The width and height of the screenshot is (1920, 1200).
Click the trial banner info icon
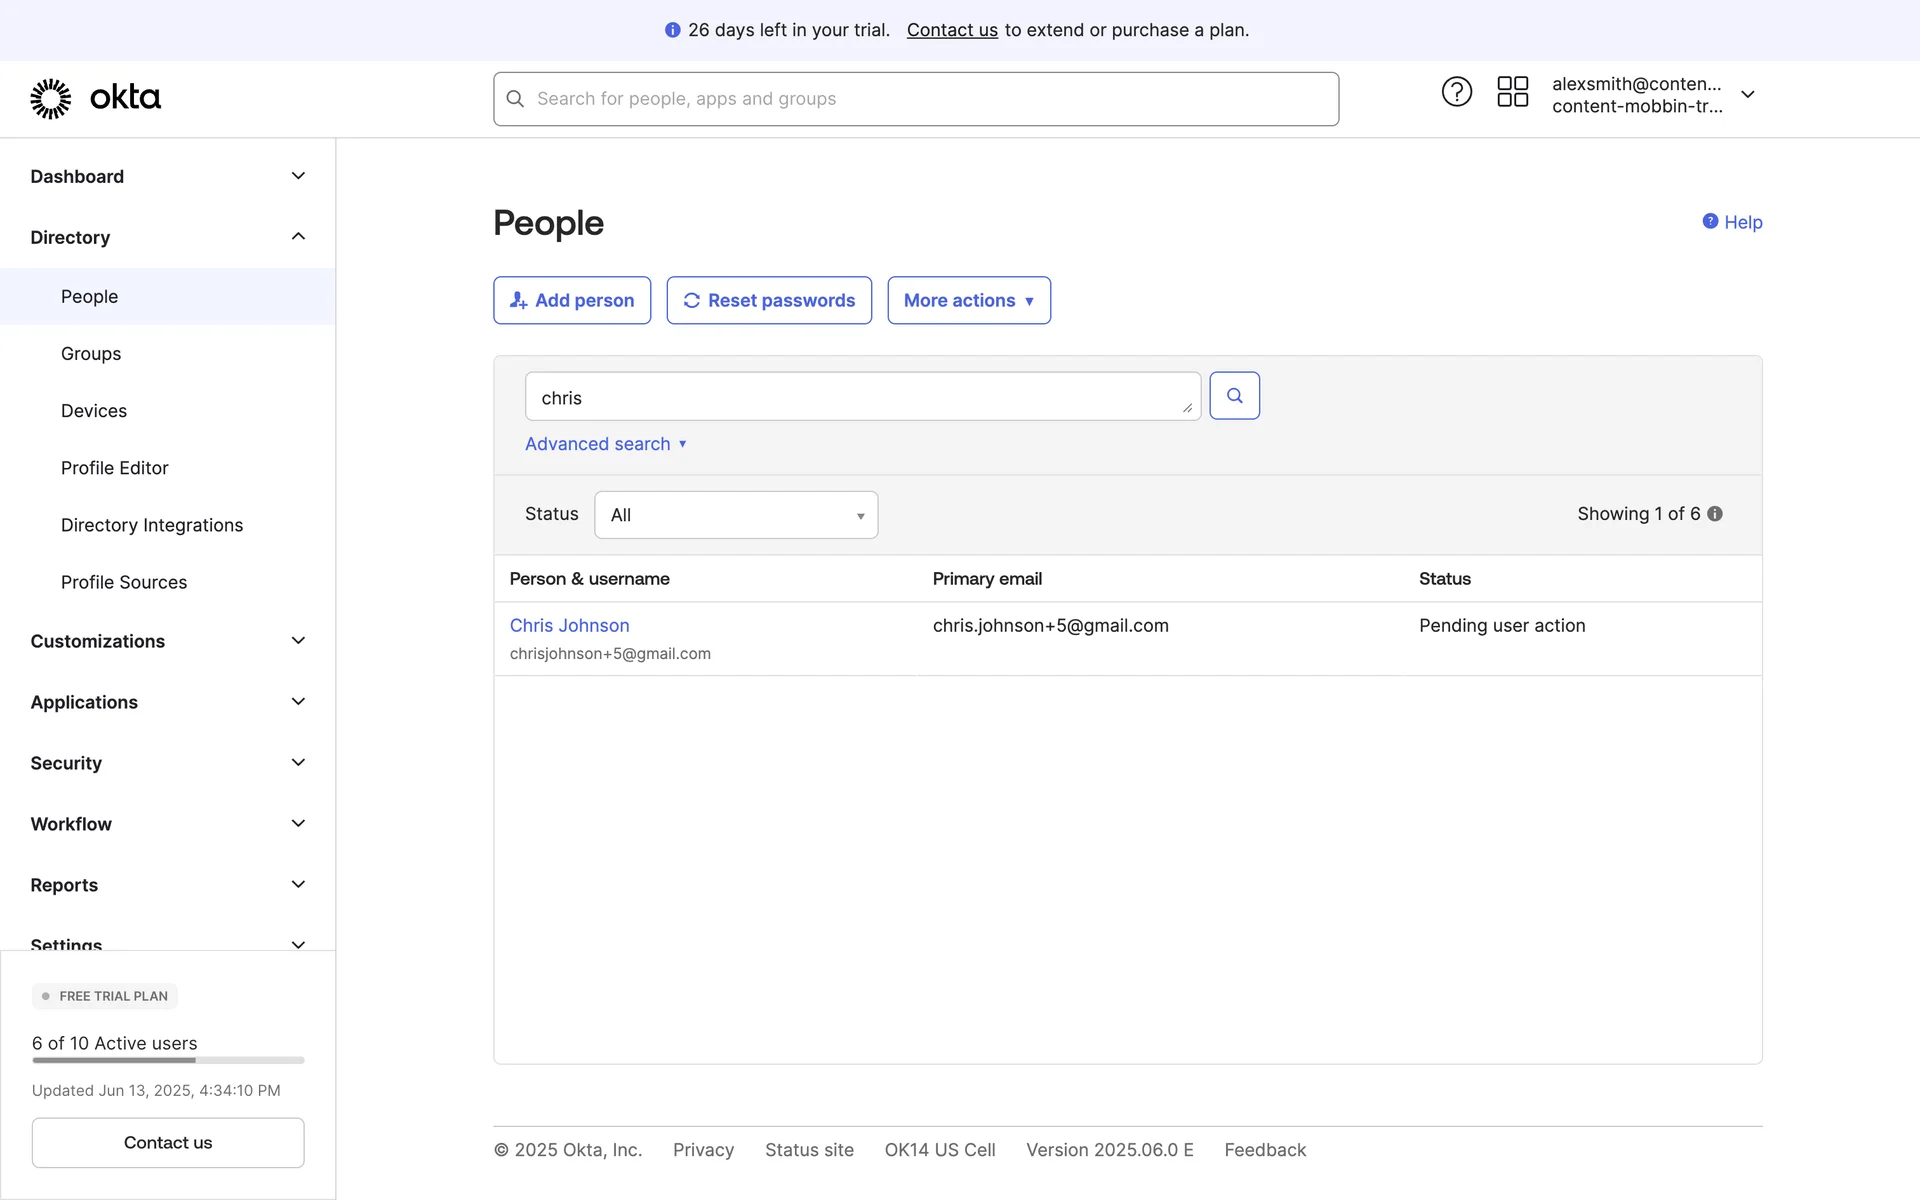click(x=673, y=30)
